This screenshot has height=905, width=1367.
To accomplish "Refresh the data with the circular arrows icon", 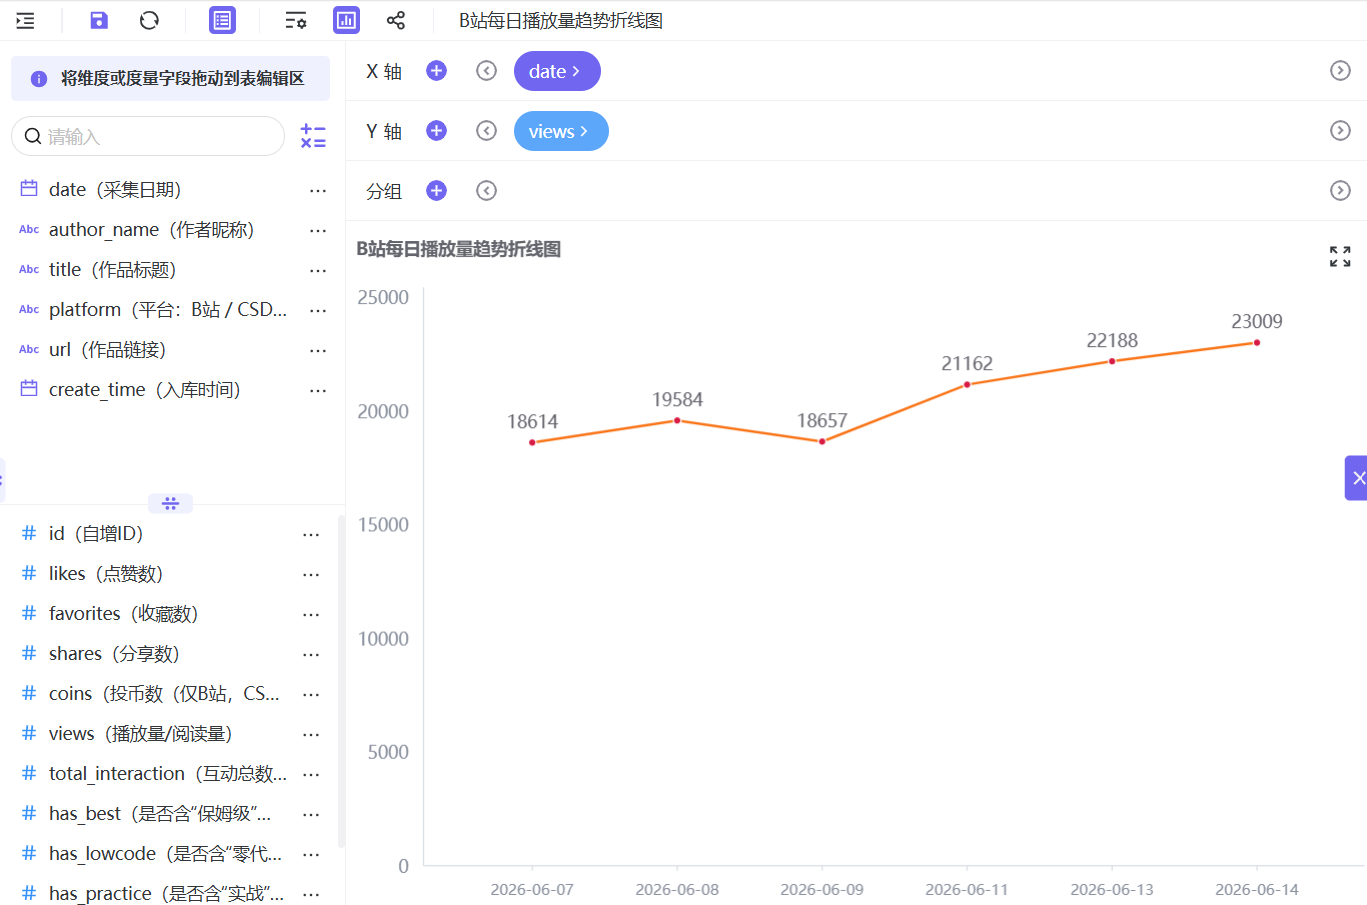I will (149, 20).
